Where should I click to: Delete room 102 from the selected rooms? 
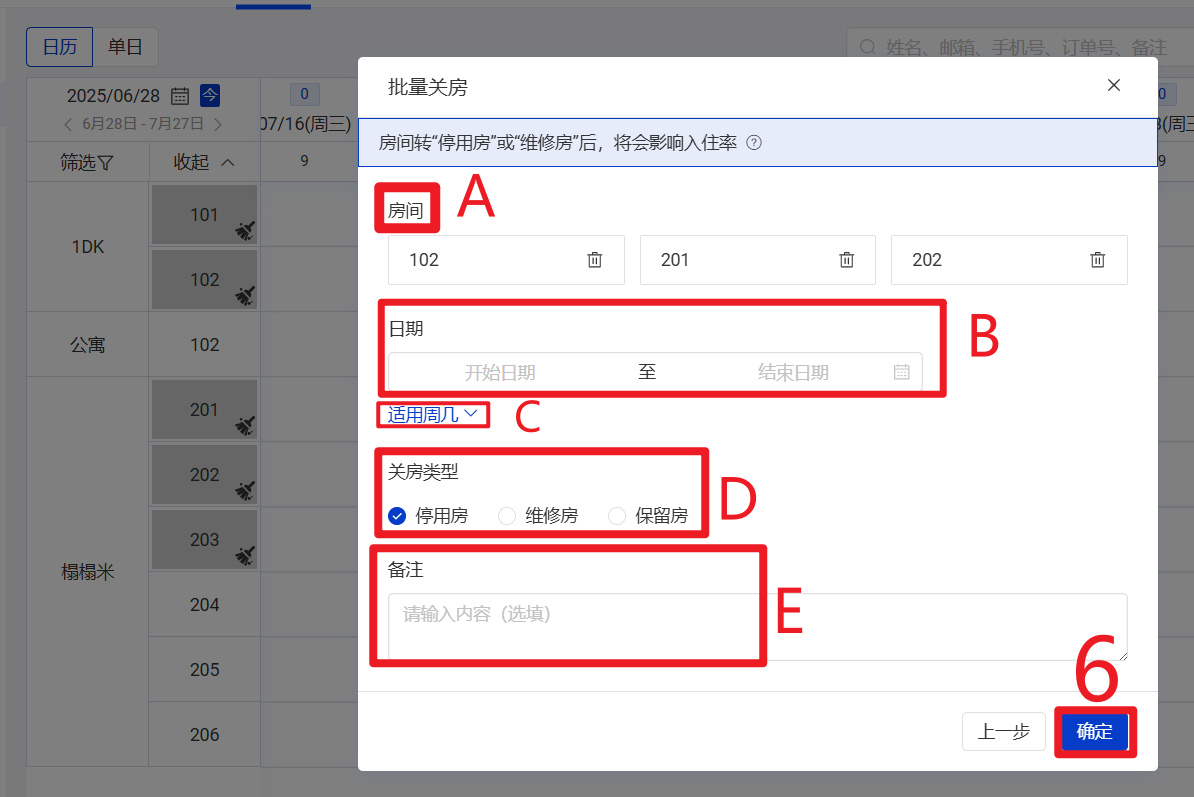click(594, 260)
